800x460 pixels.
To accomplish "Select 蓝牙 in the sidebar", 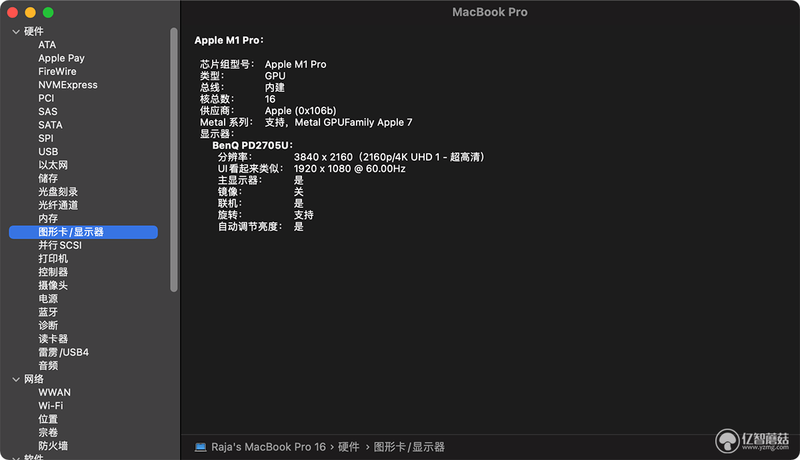I will (x=48, y=312).
